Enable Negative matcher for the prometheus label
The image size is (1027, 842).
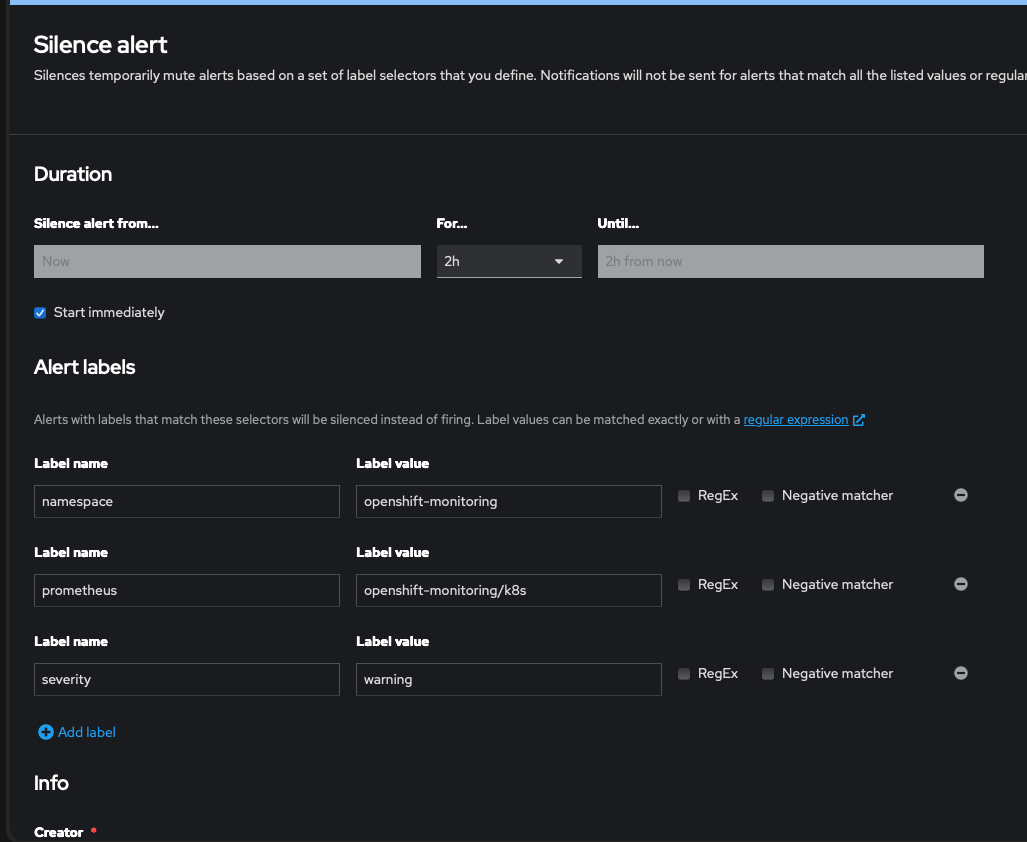768,585
